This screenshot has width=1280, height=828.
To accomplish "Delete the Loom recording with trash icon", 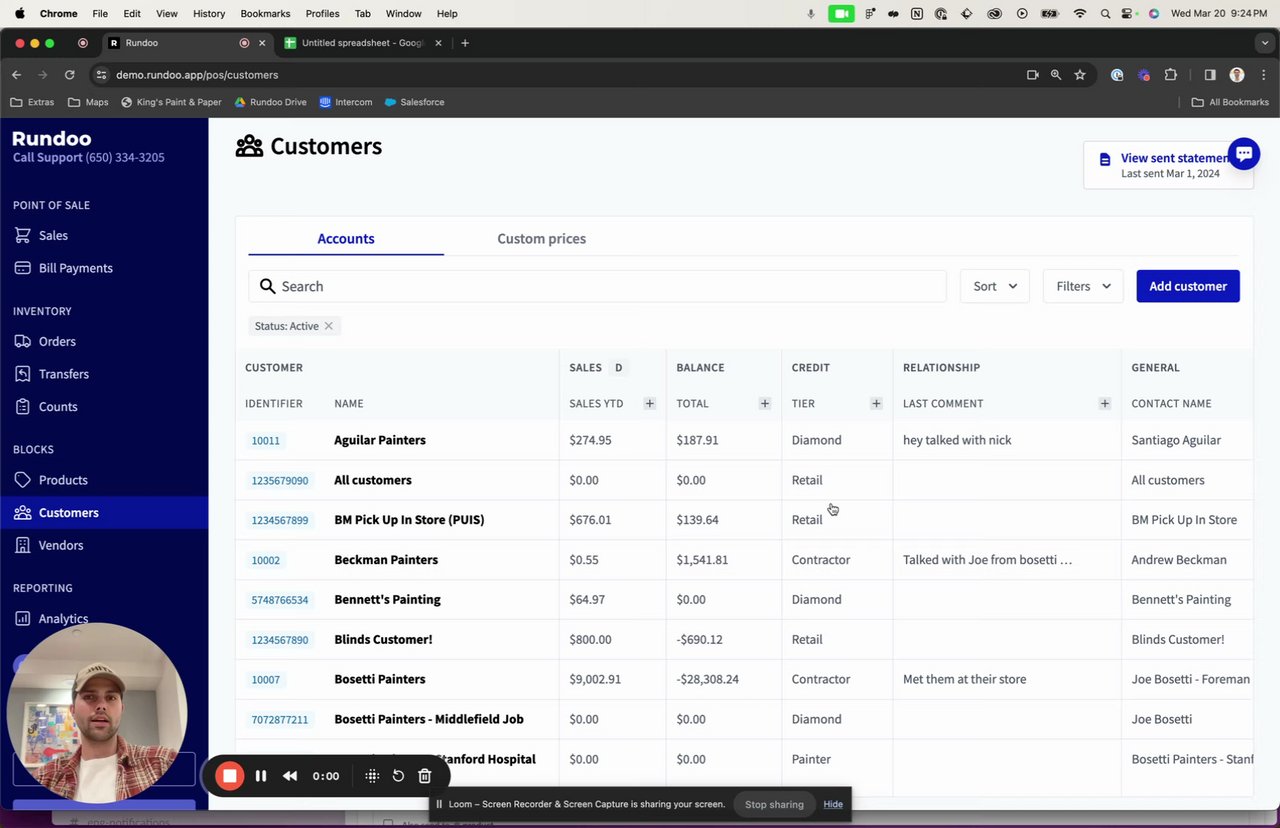I will pyautogui.click(x=424, y=776).
